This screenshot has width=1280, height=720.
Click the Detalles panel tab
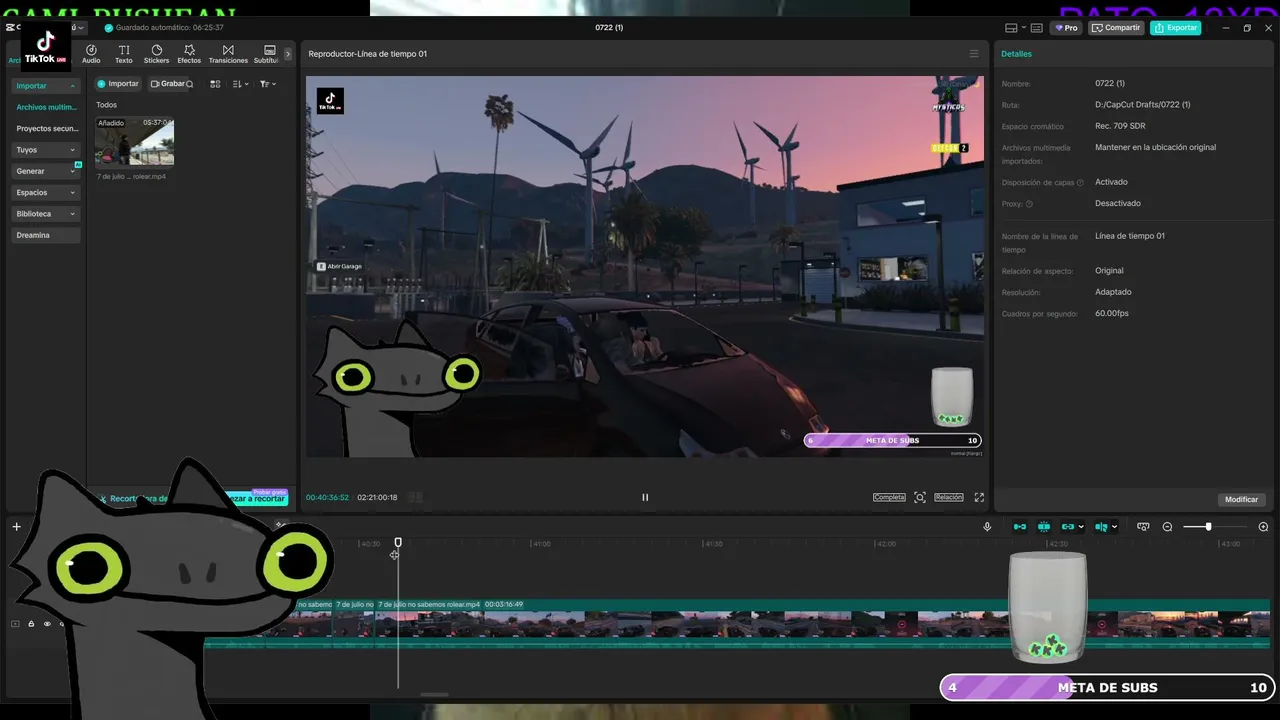[x=1016, y=54]
